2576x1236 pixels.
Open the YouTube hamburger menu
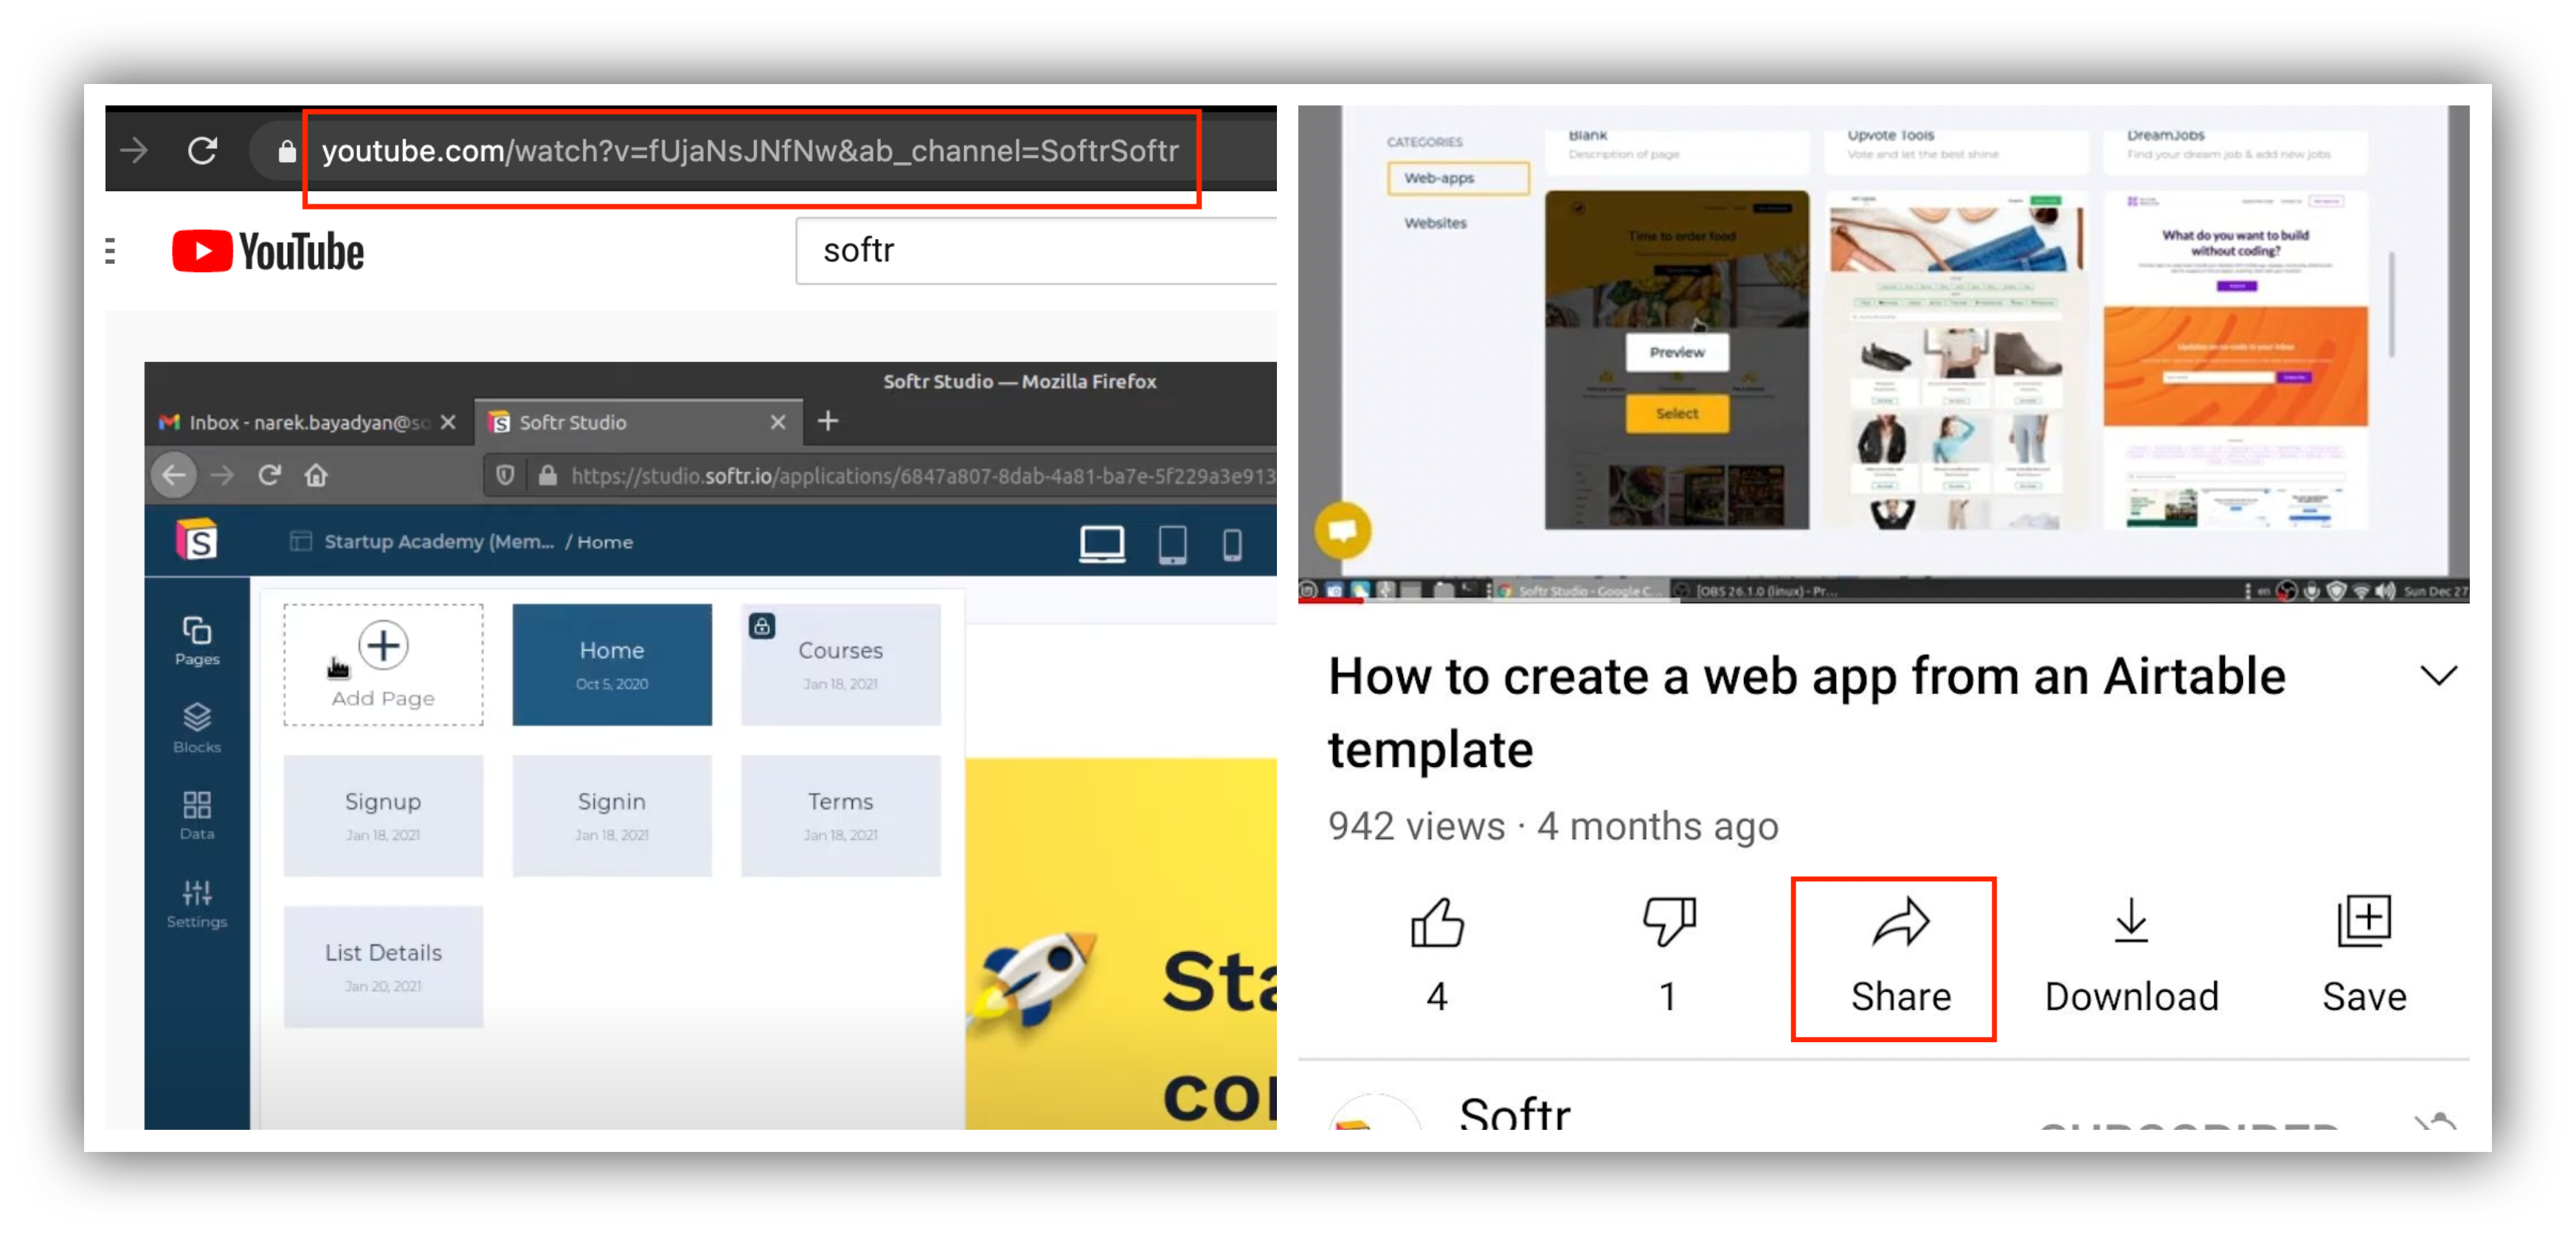pos(110,251)
